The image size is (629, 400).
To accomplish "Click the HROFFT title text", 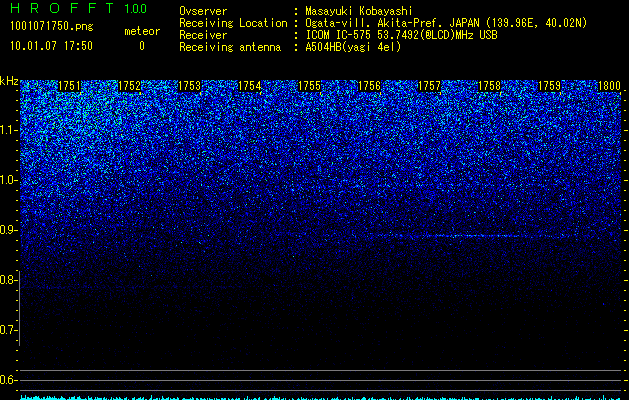I will click(x=61, y=8).
